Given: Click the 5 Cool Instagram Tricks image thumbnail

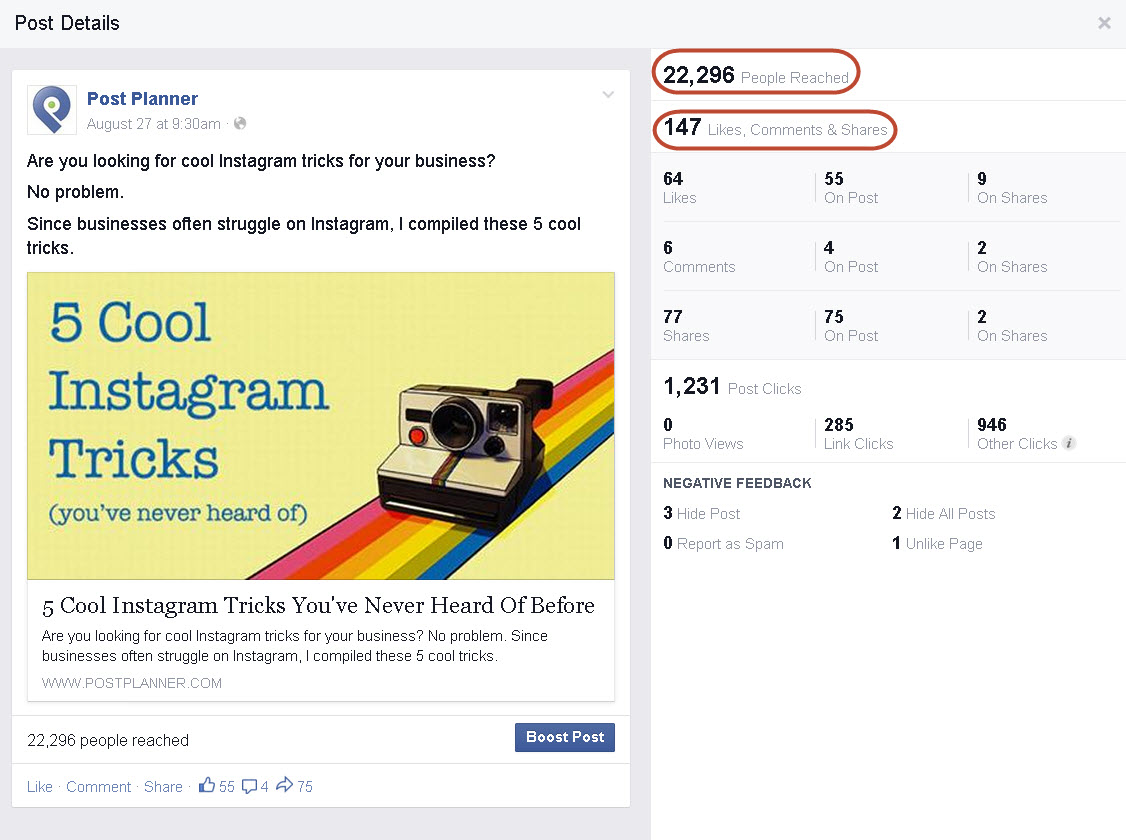Looking at the screenshot, I should [320, 425].
